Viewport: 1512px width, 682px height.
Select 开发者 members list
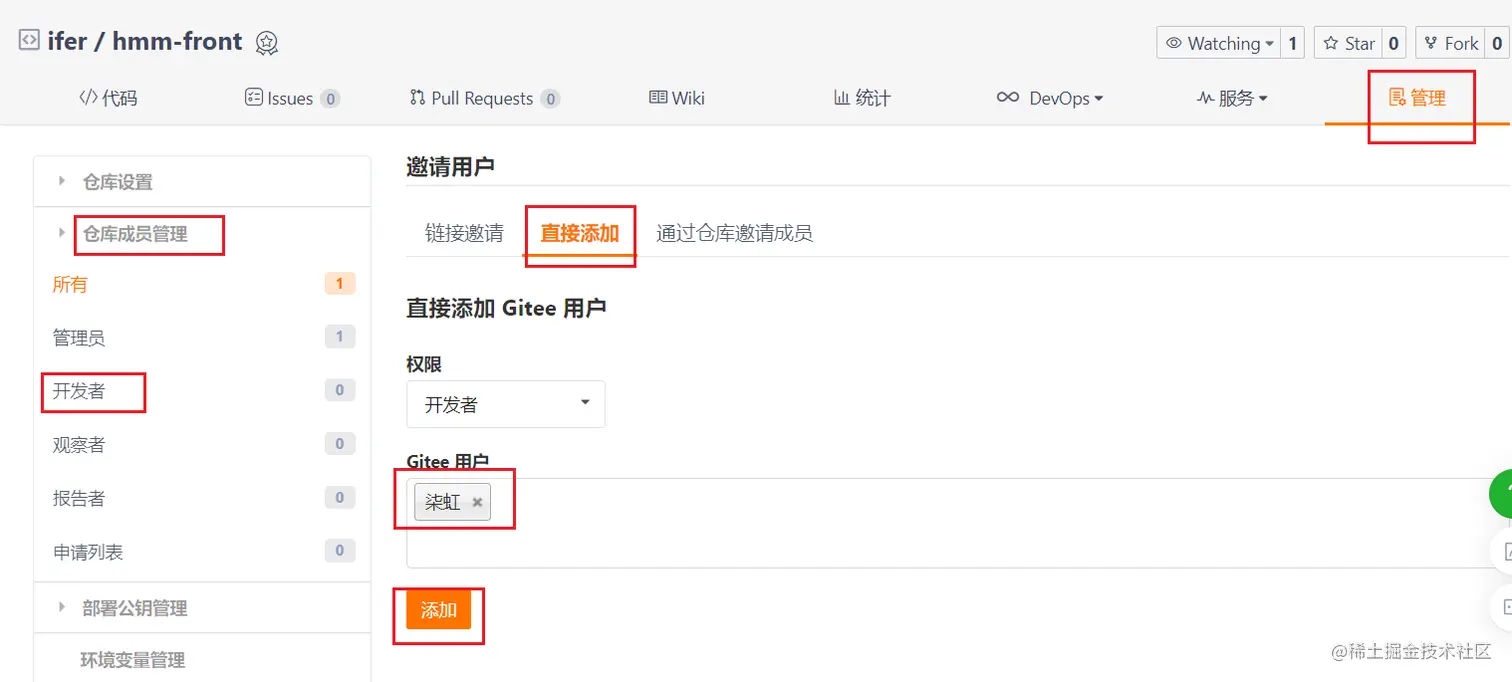pos(79,391)
